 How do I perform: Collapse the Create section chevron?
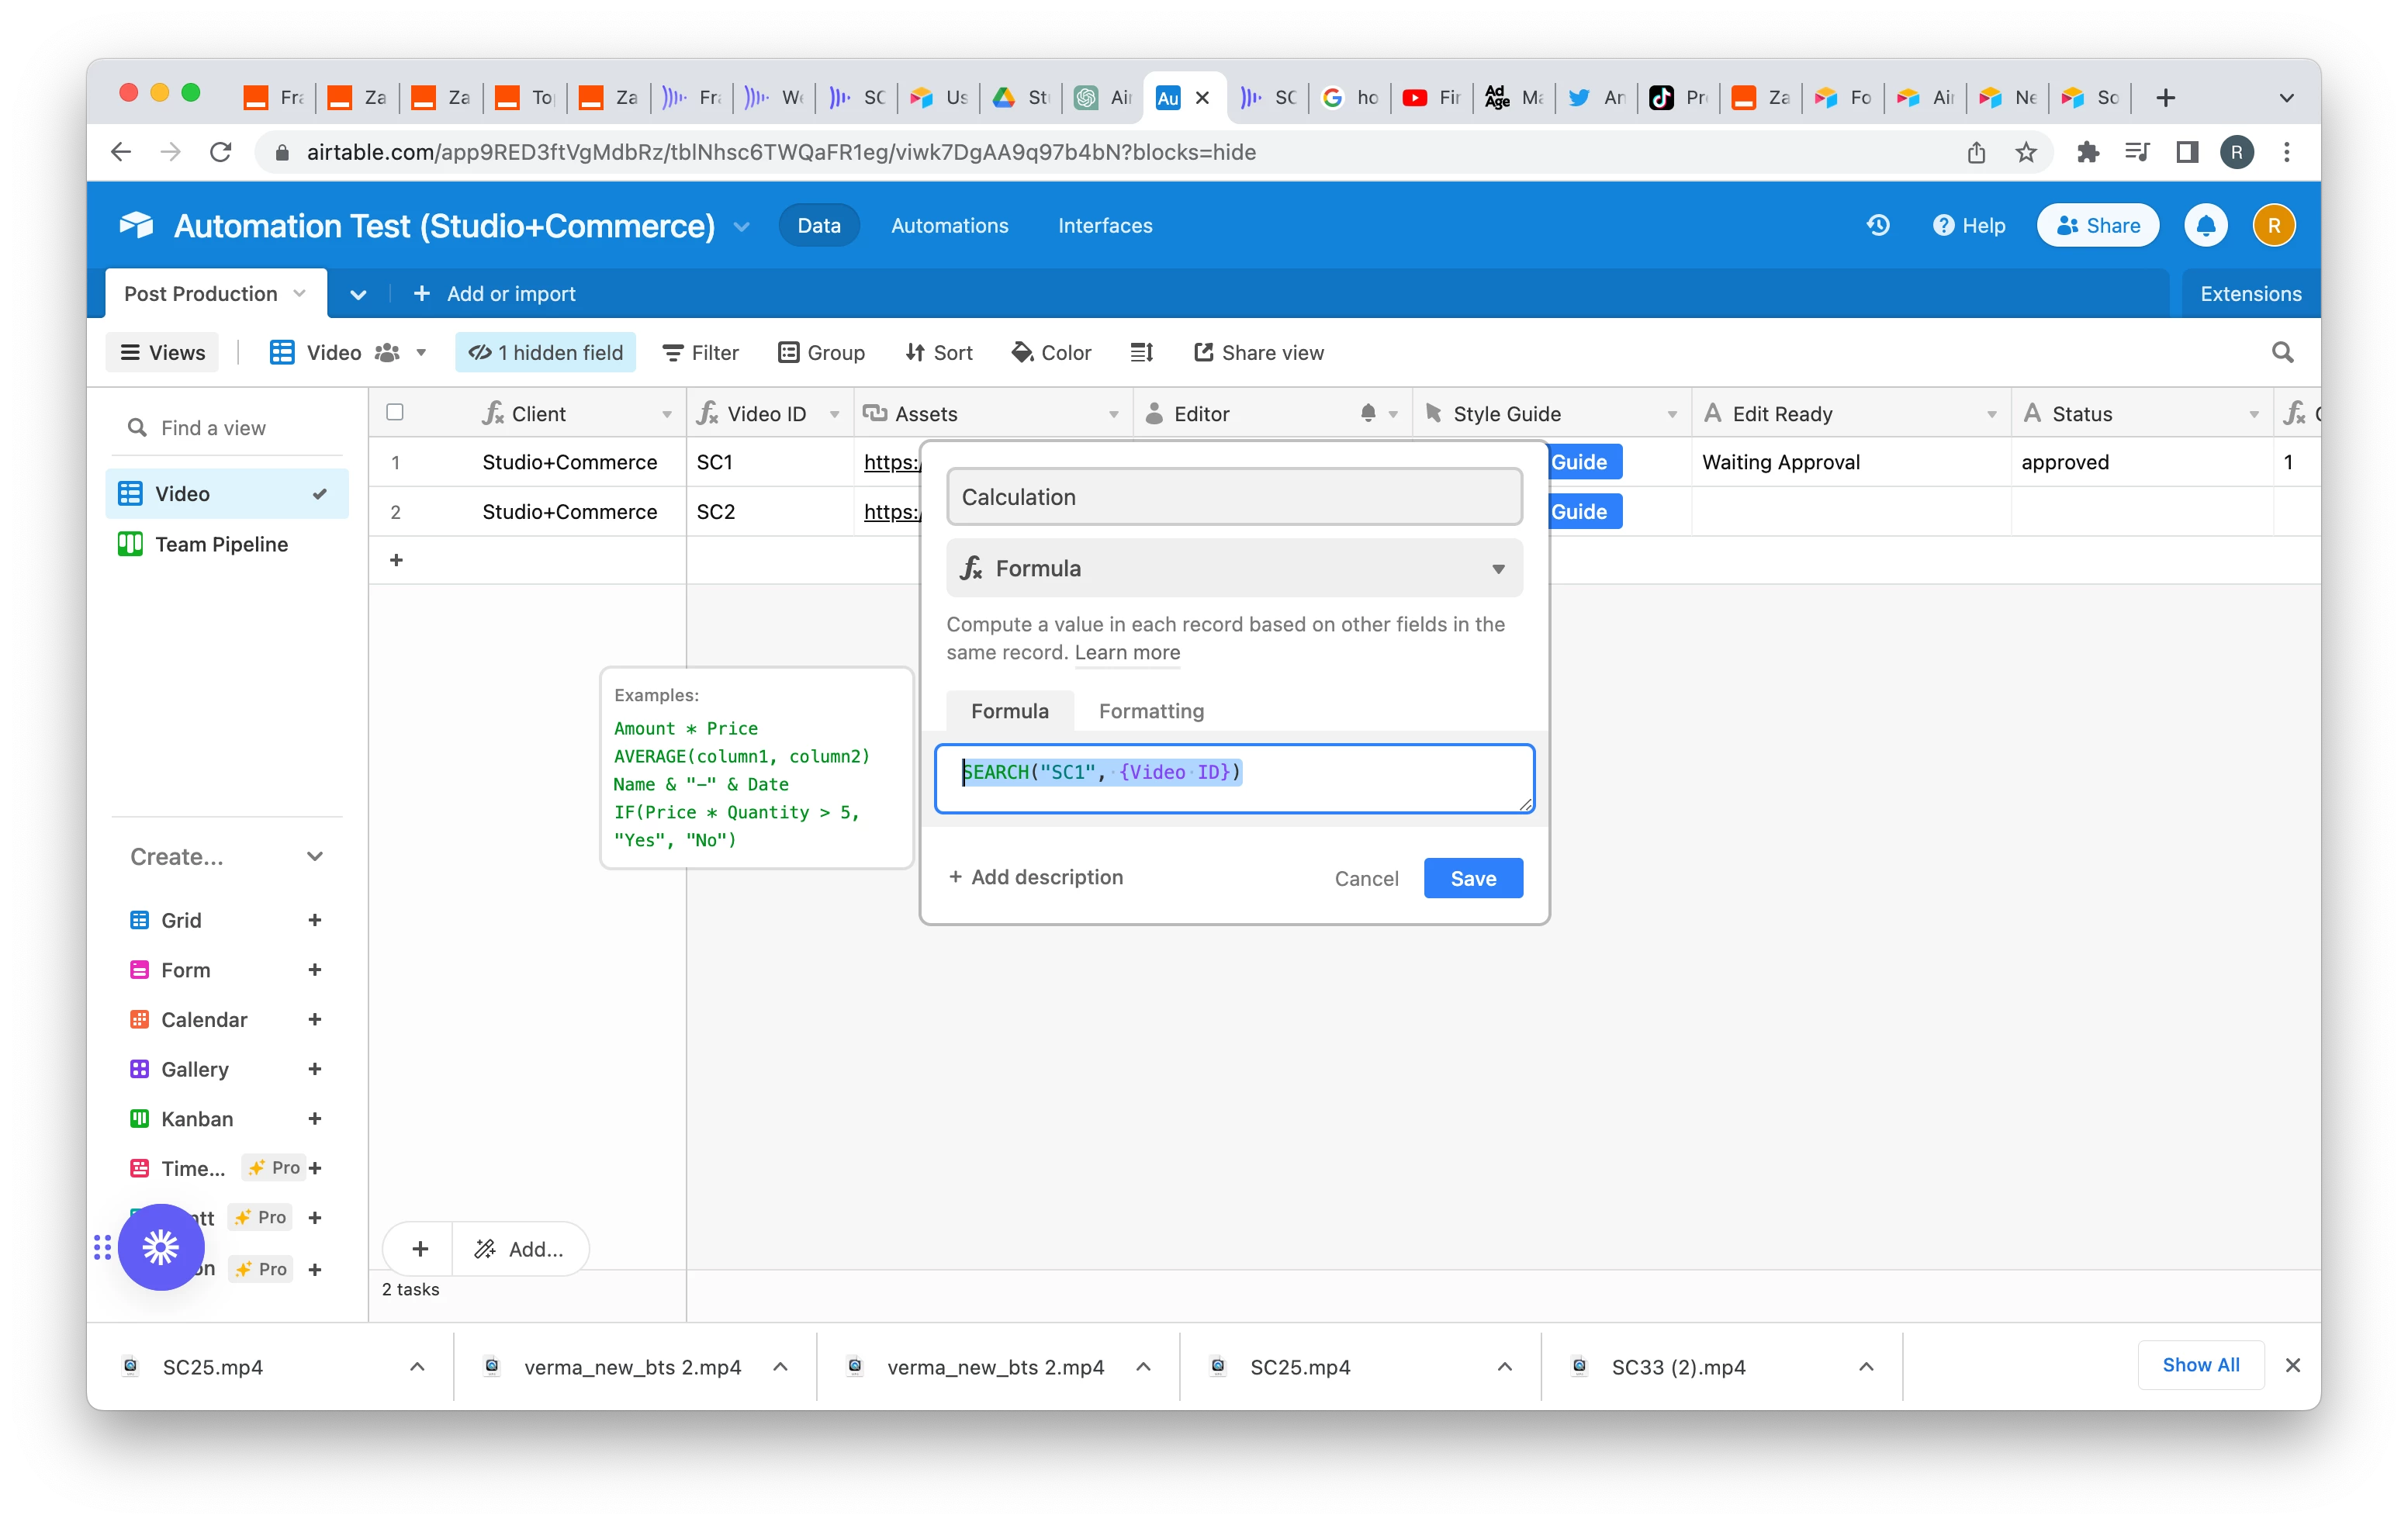(x=315, y=857)
